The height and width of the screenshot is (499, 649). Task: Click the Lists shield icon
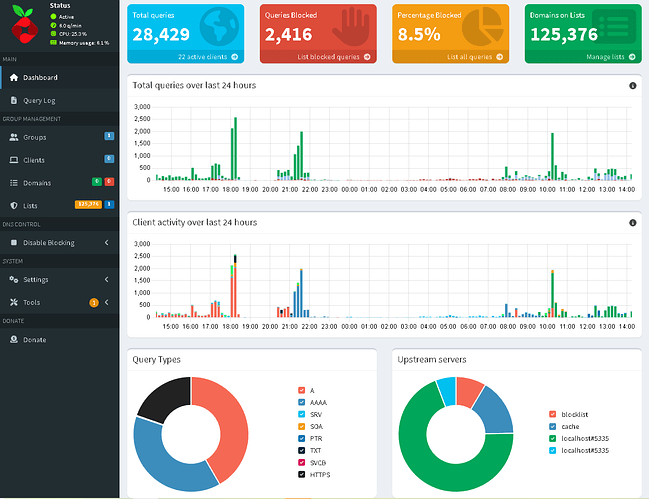click(14, 205)
